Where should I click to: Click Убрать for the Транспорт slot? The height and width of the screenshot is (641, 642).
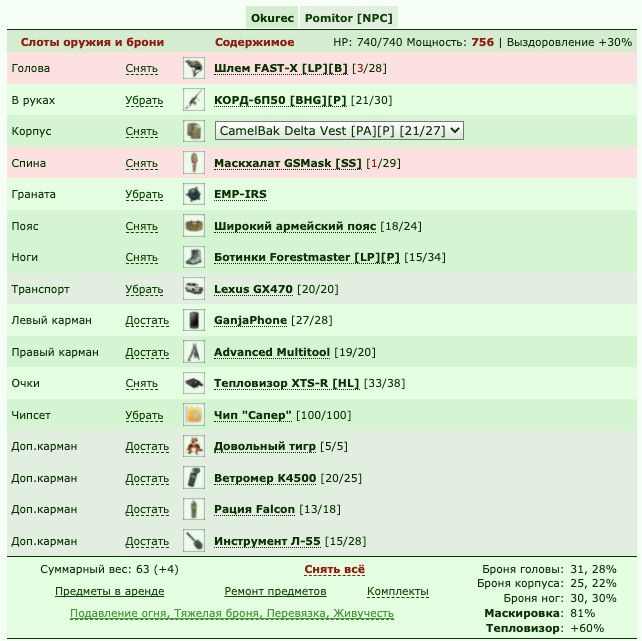point(144,290)
